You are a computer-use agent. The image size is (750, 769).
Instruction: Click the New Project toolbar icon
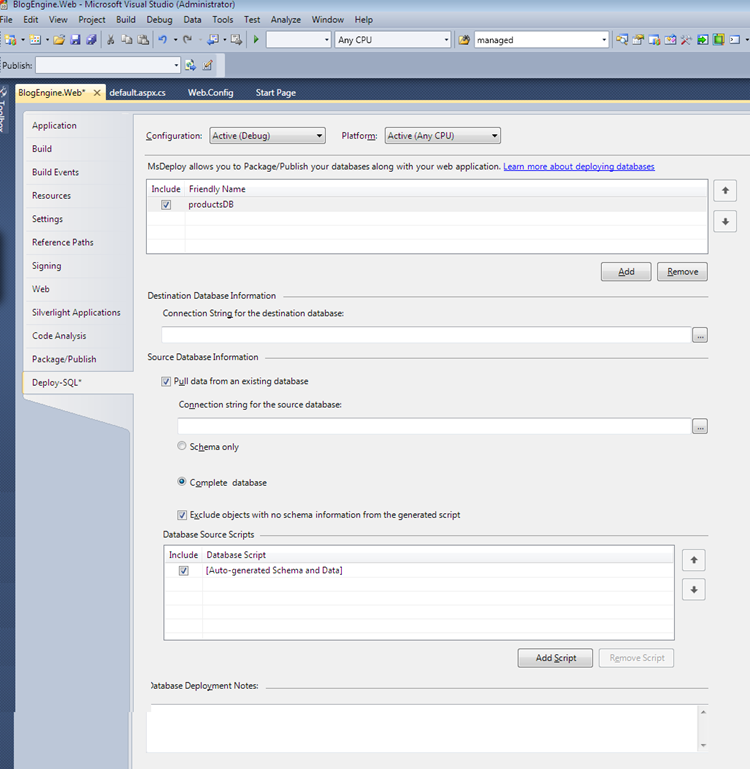11,40
